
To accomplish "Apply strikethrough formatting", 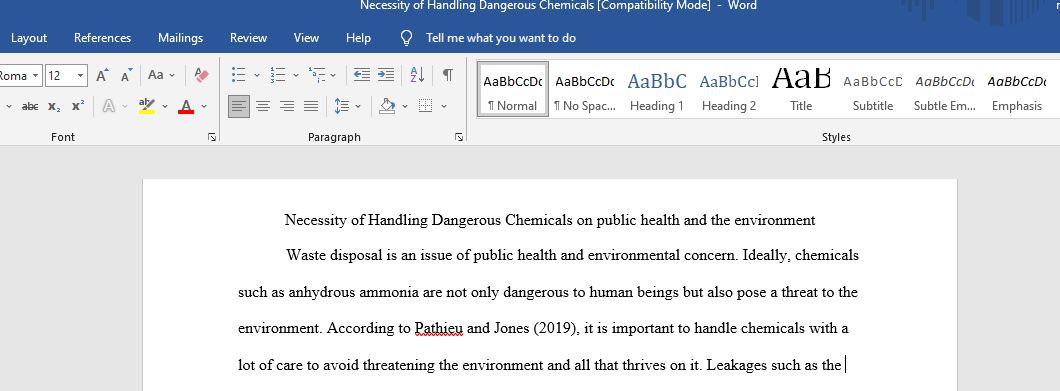I will coord(30,106).
